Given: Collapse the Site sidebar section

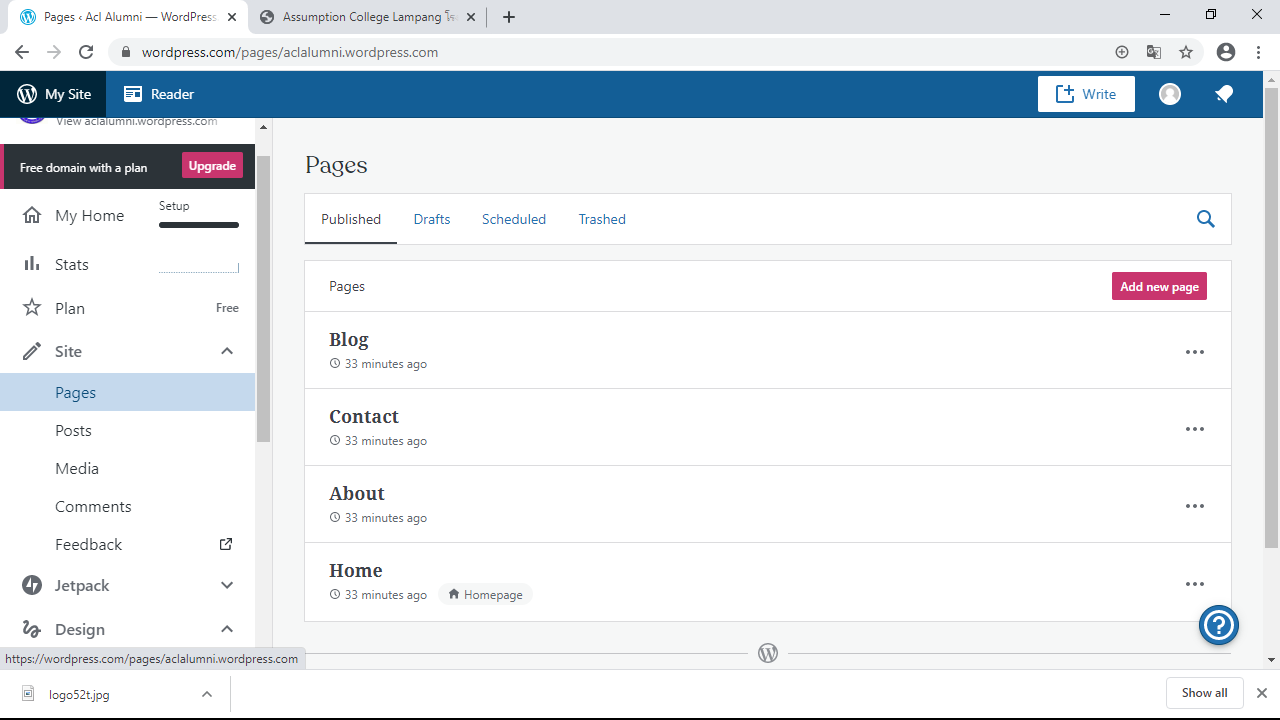Looking at the screenshot, I should (x=227, y=351).
